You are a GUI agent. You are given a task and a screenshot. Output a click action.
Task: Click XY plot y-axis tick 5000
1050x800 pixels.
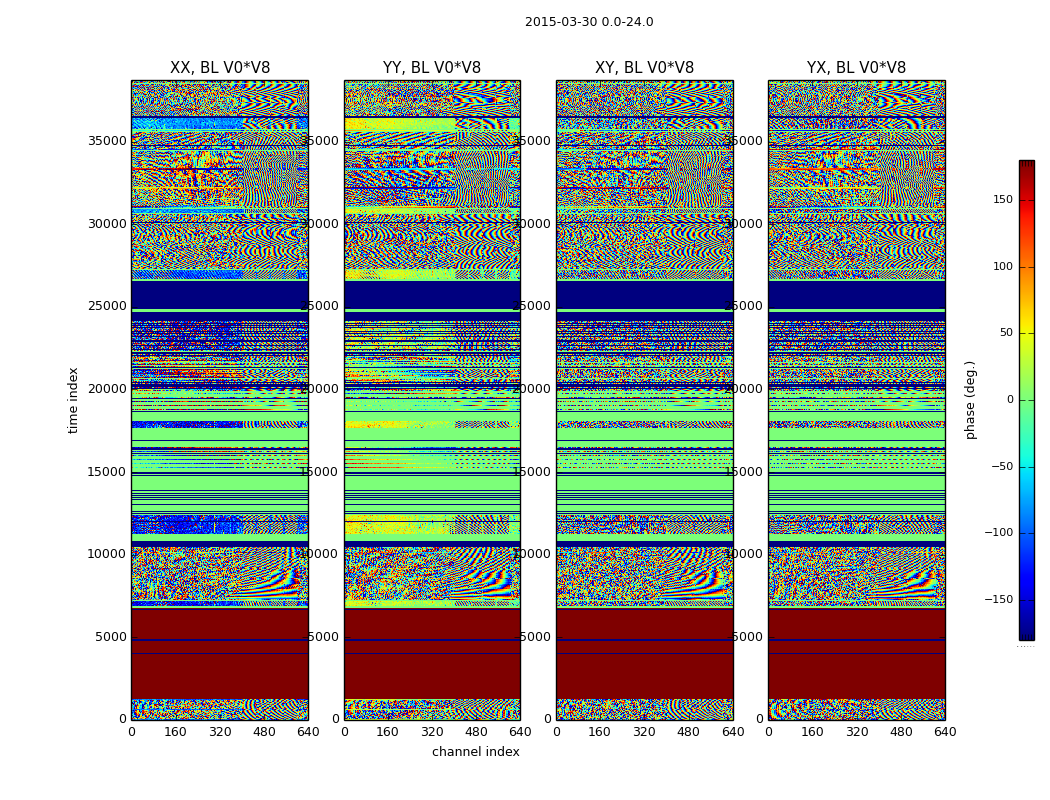[536, 637]
